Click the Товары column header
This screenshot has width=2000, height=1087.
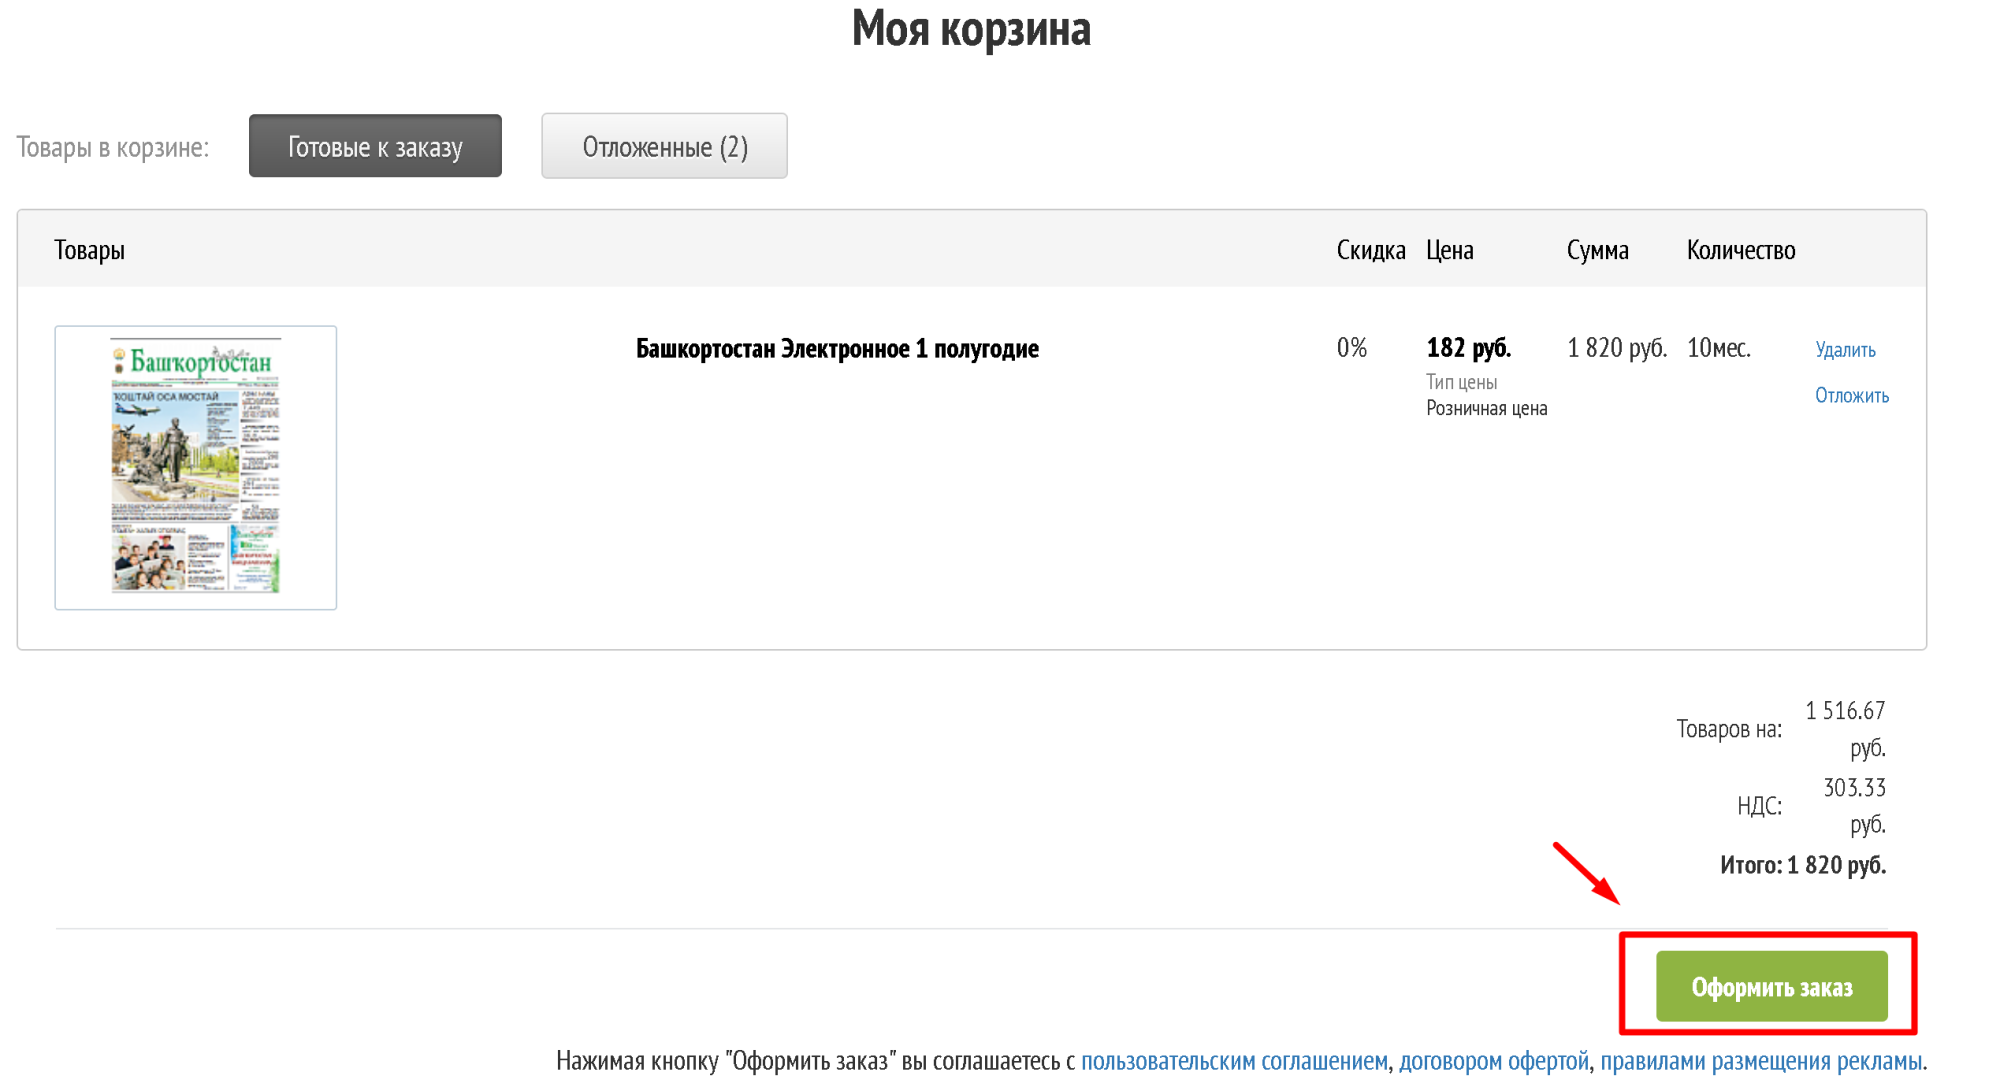(x=89, y=250)
